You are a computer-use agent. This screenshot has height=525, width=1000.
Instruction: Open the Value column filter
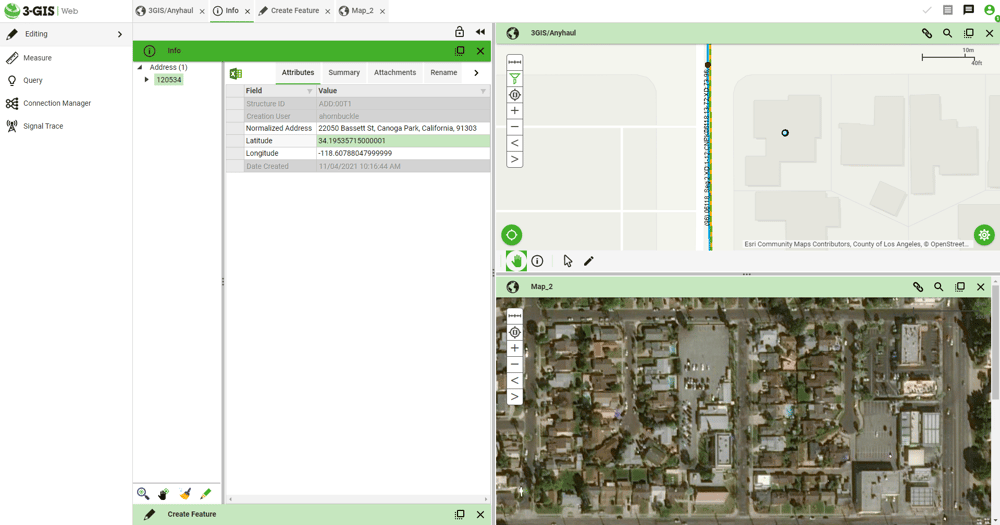tap(483, 91)
